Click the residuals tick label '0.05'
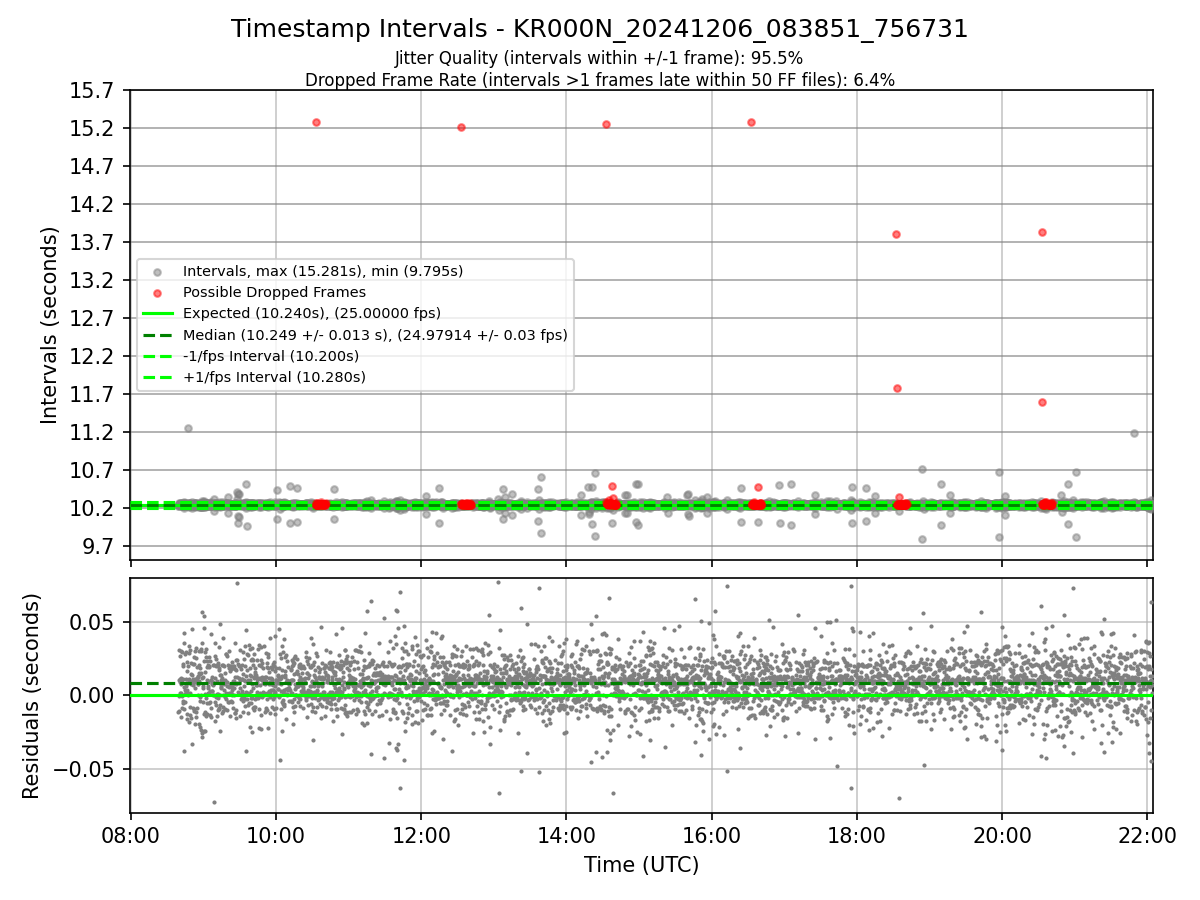Viewport: 1200px width, 900px height. (93, 622)
